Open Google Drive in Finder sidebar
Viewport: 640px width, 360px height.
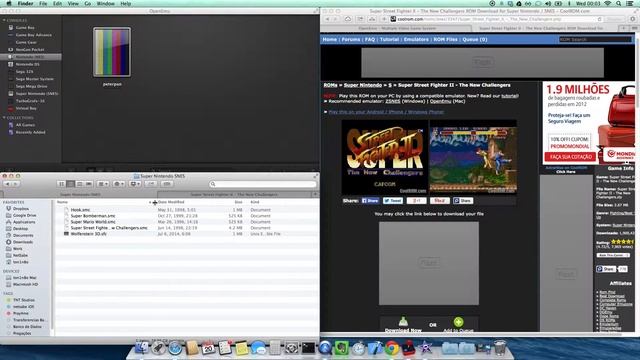click(24, 215)
